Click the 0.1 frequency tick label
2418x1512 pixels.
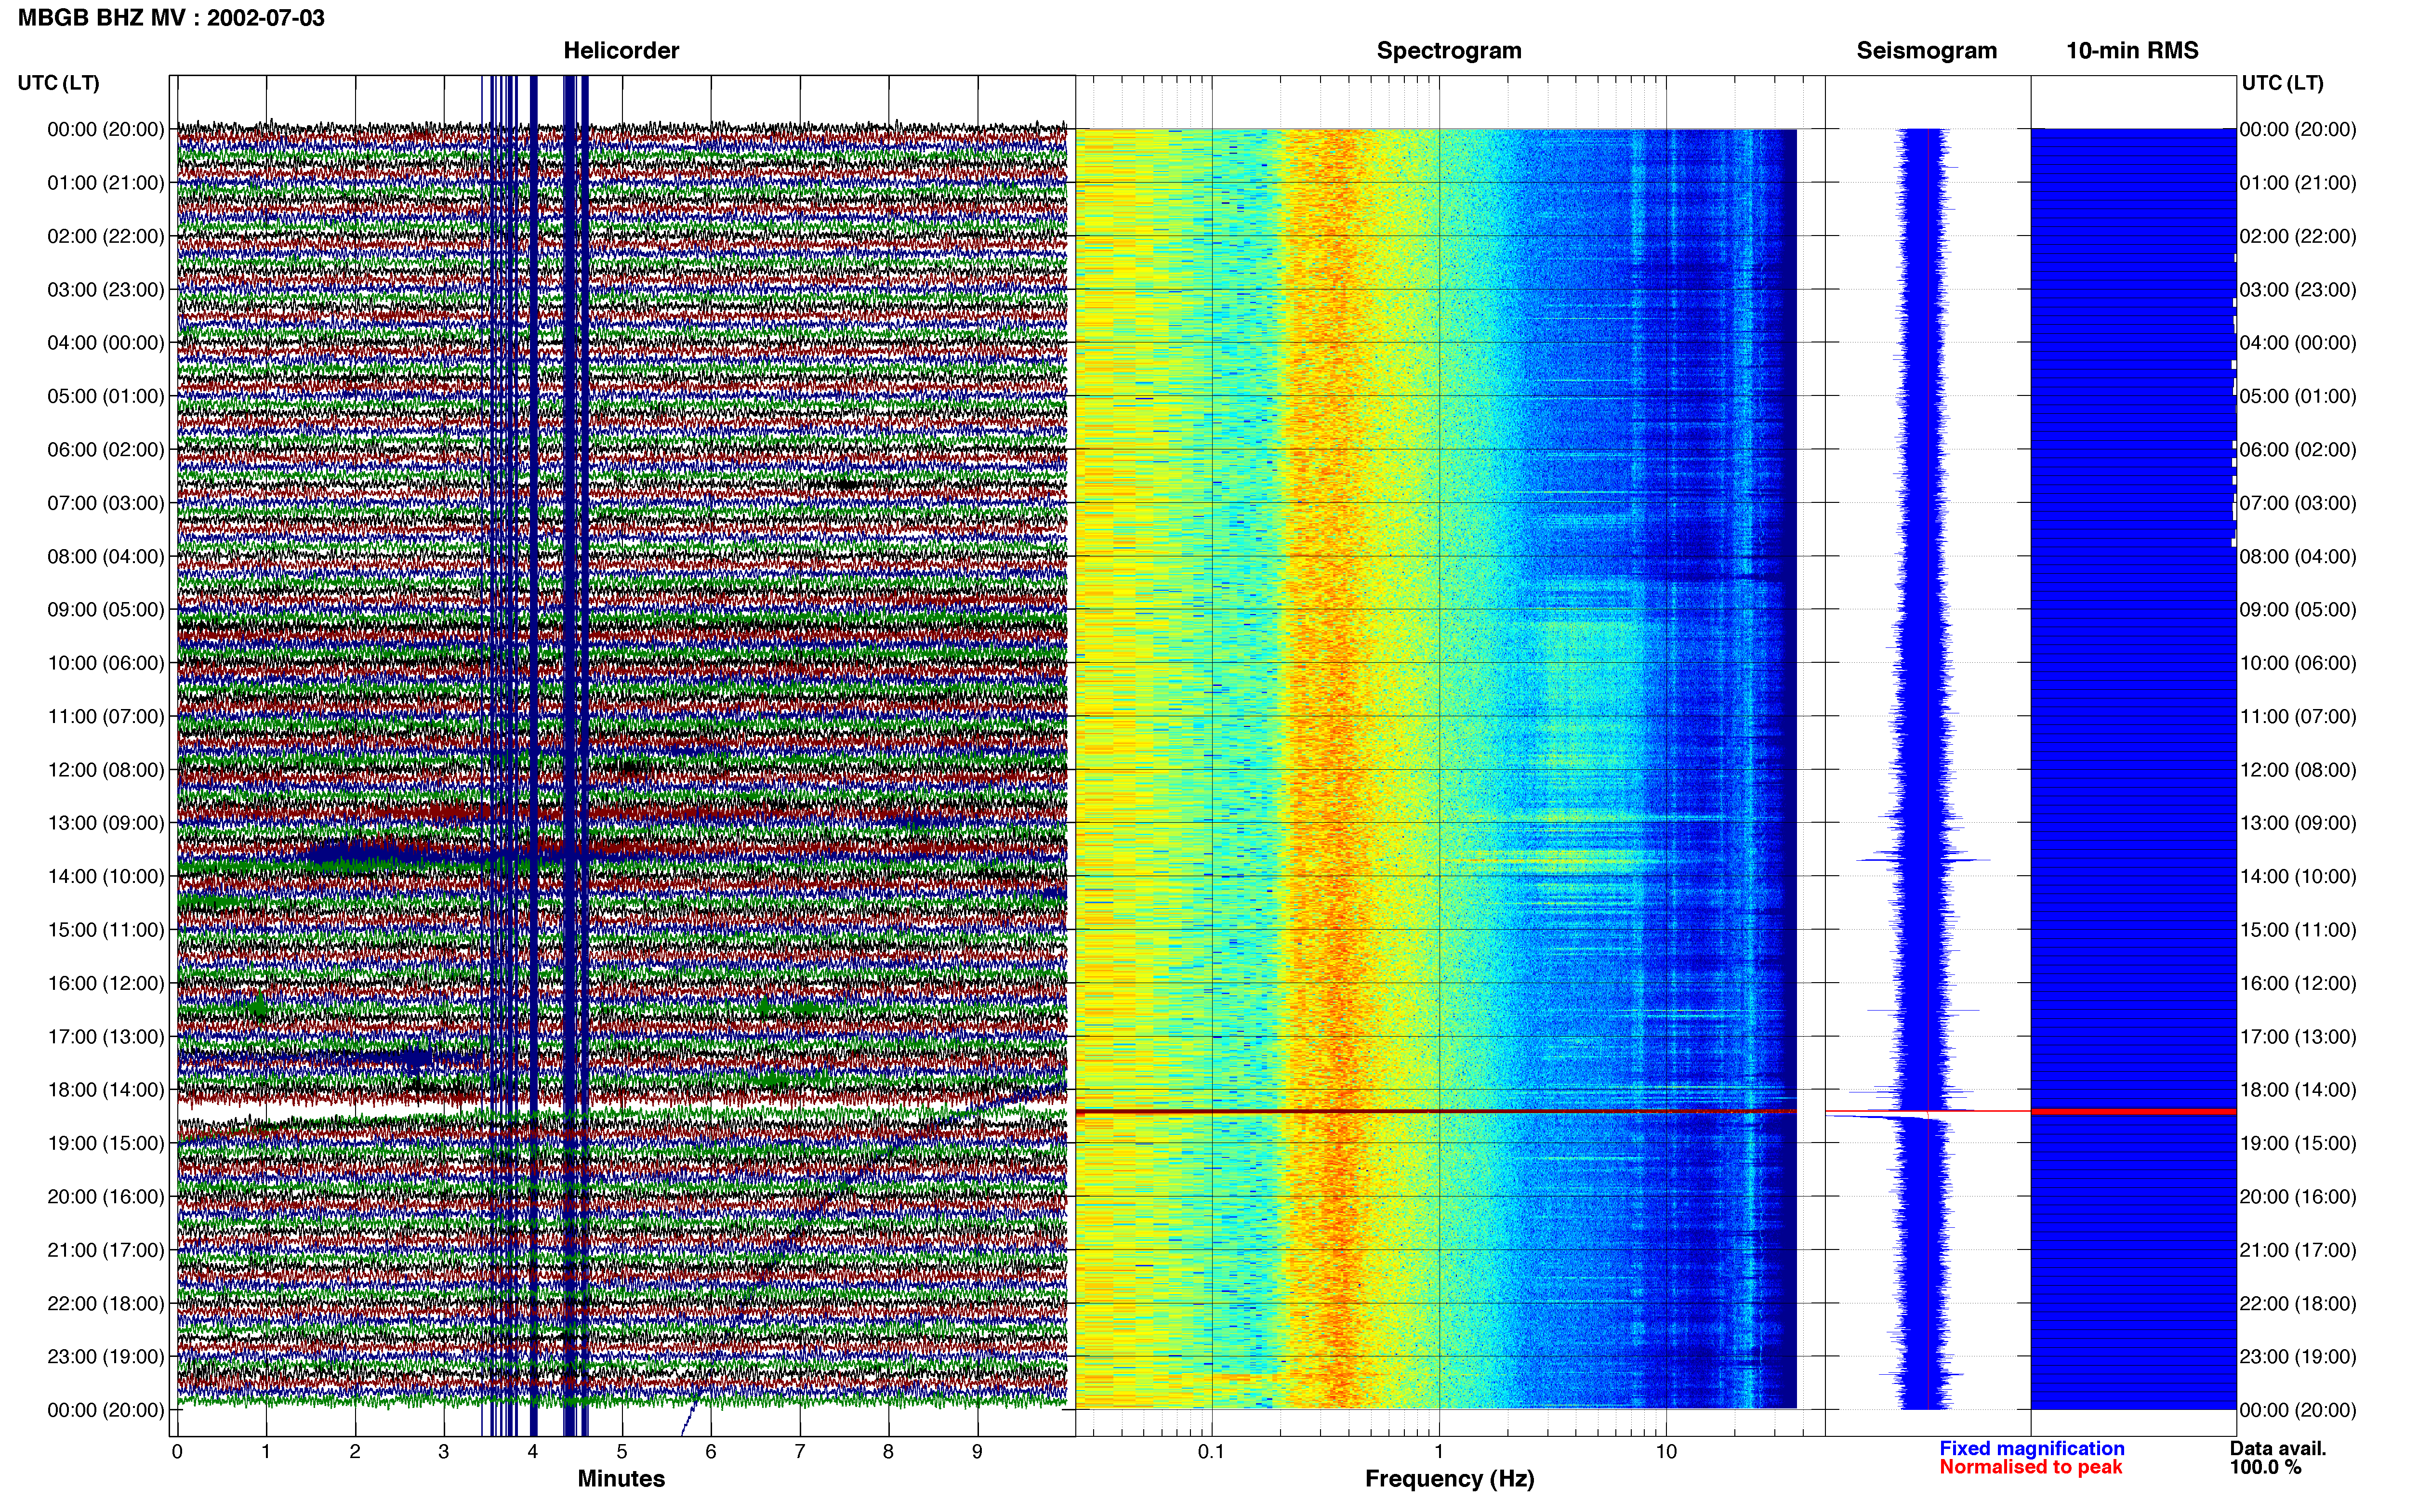[x=1211, y=1452]
